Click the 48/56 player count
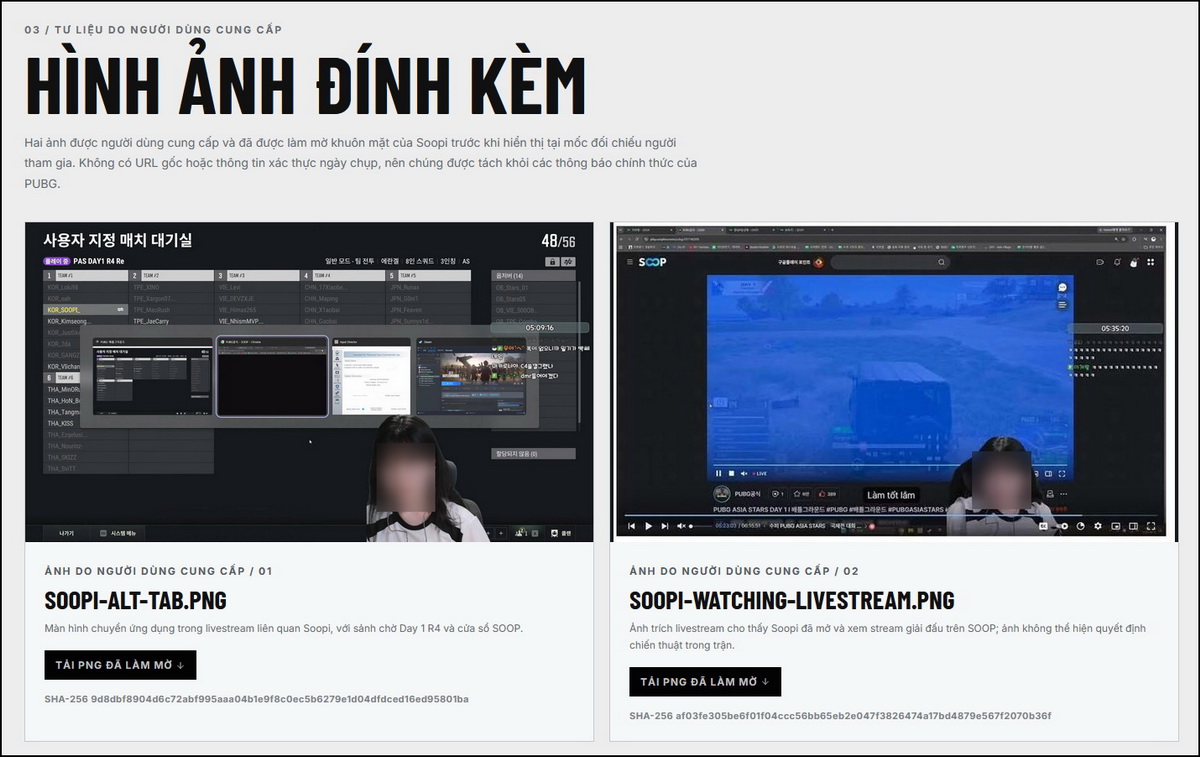The image size is (1200, 757). coord(558,241)
